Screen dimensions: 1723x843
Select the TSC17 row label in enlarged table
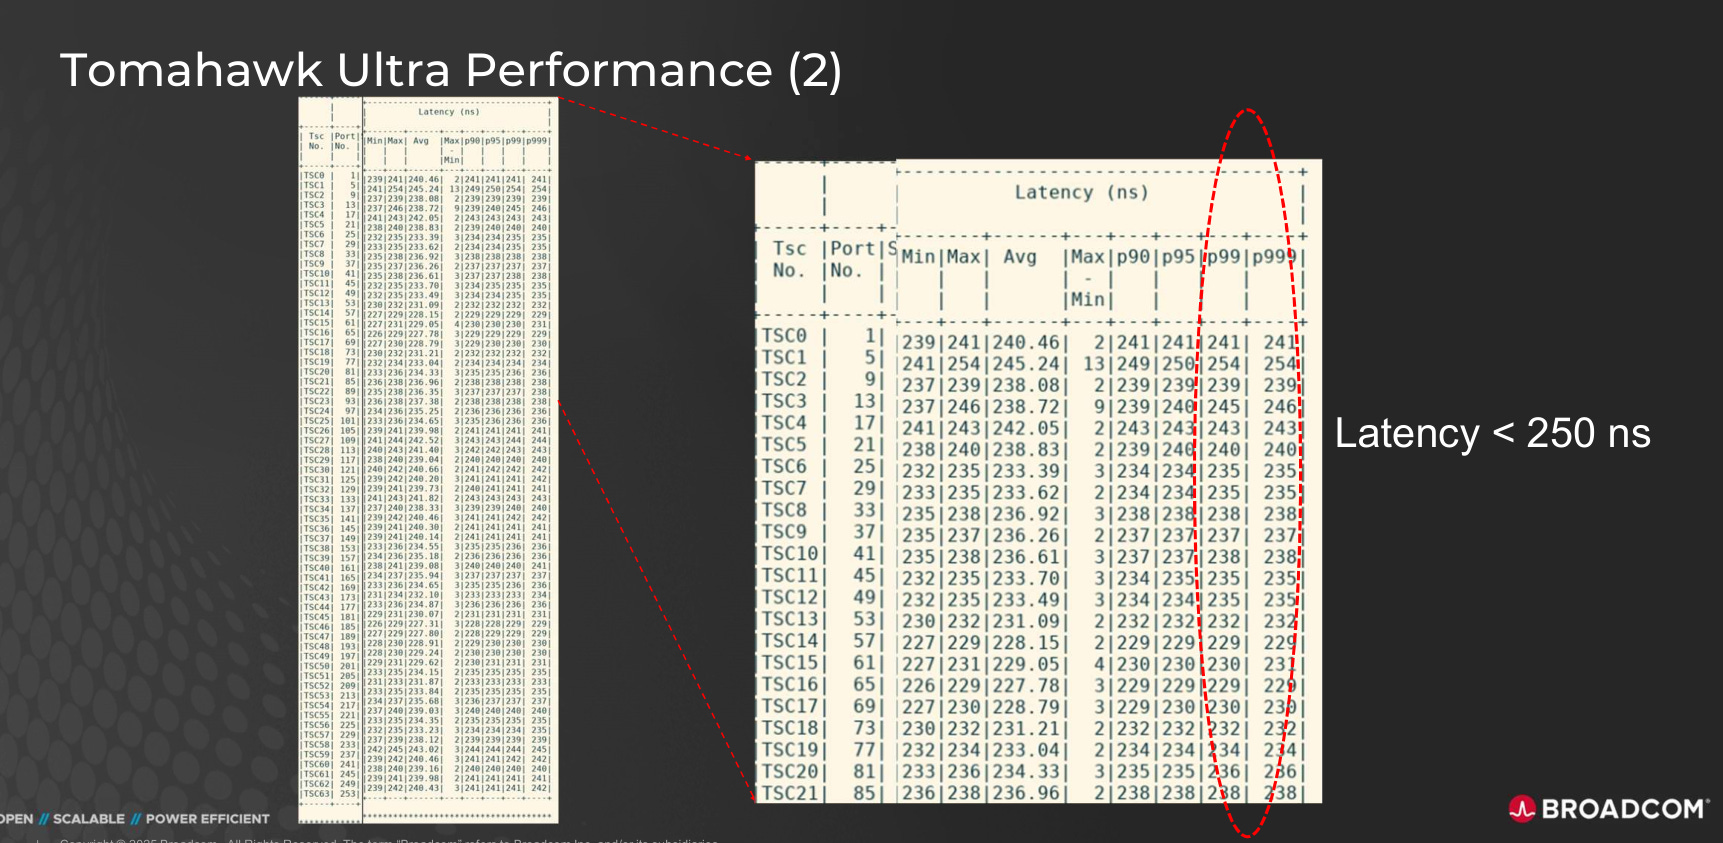point(790,706)
